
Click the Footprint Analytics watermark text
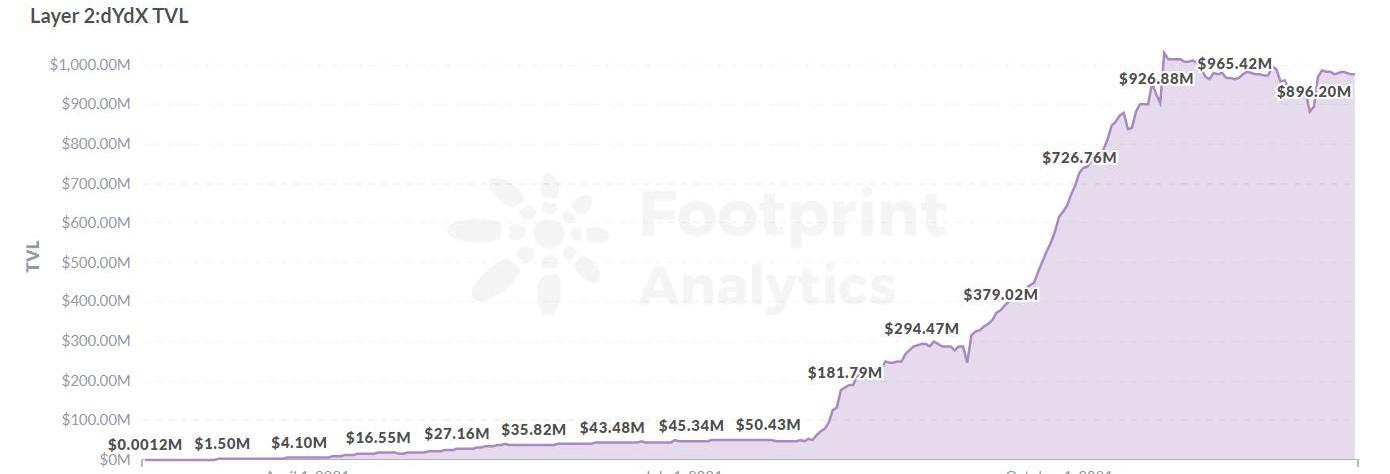pyautogui.click(x=790, y=247)
